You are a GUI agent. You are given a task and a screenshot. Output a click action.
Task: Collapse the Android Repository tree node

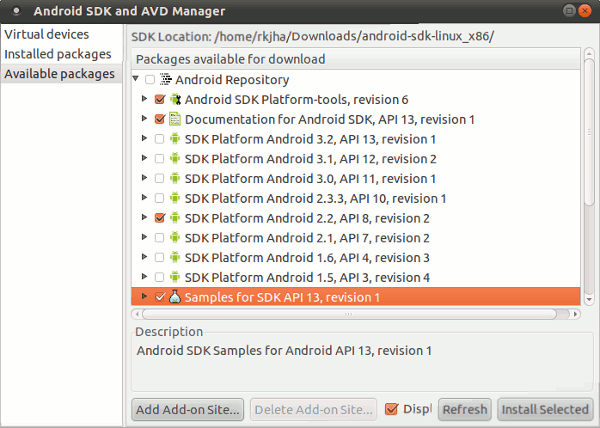(x=137, y=80)
